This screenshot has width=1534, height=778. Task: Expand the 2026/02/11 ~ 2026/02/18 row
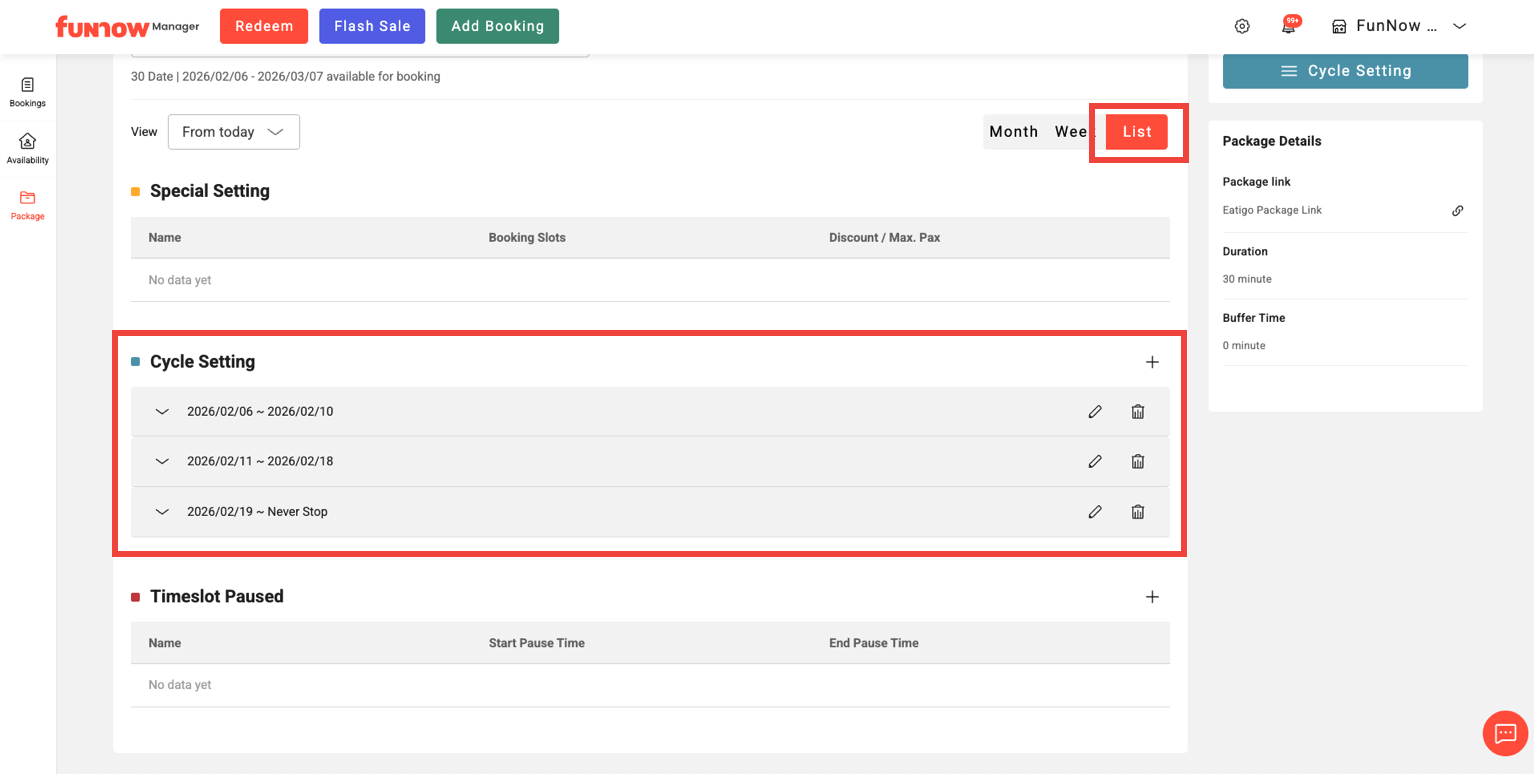coord(162,462)
